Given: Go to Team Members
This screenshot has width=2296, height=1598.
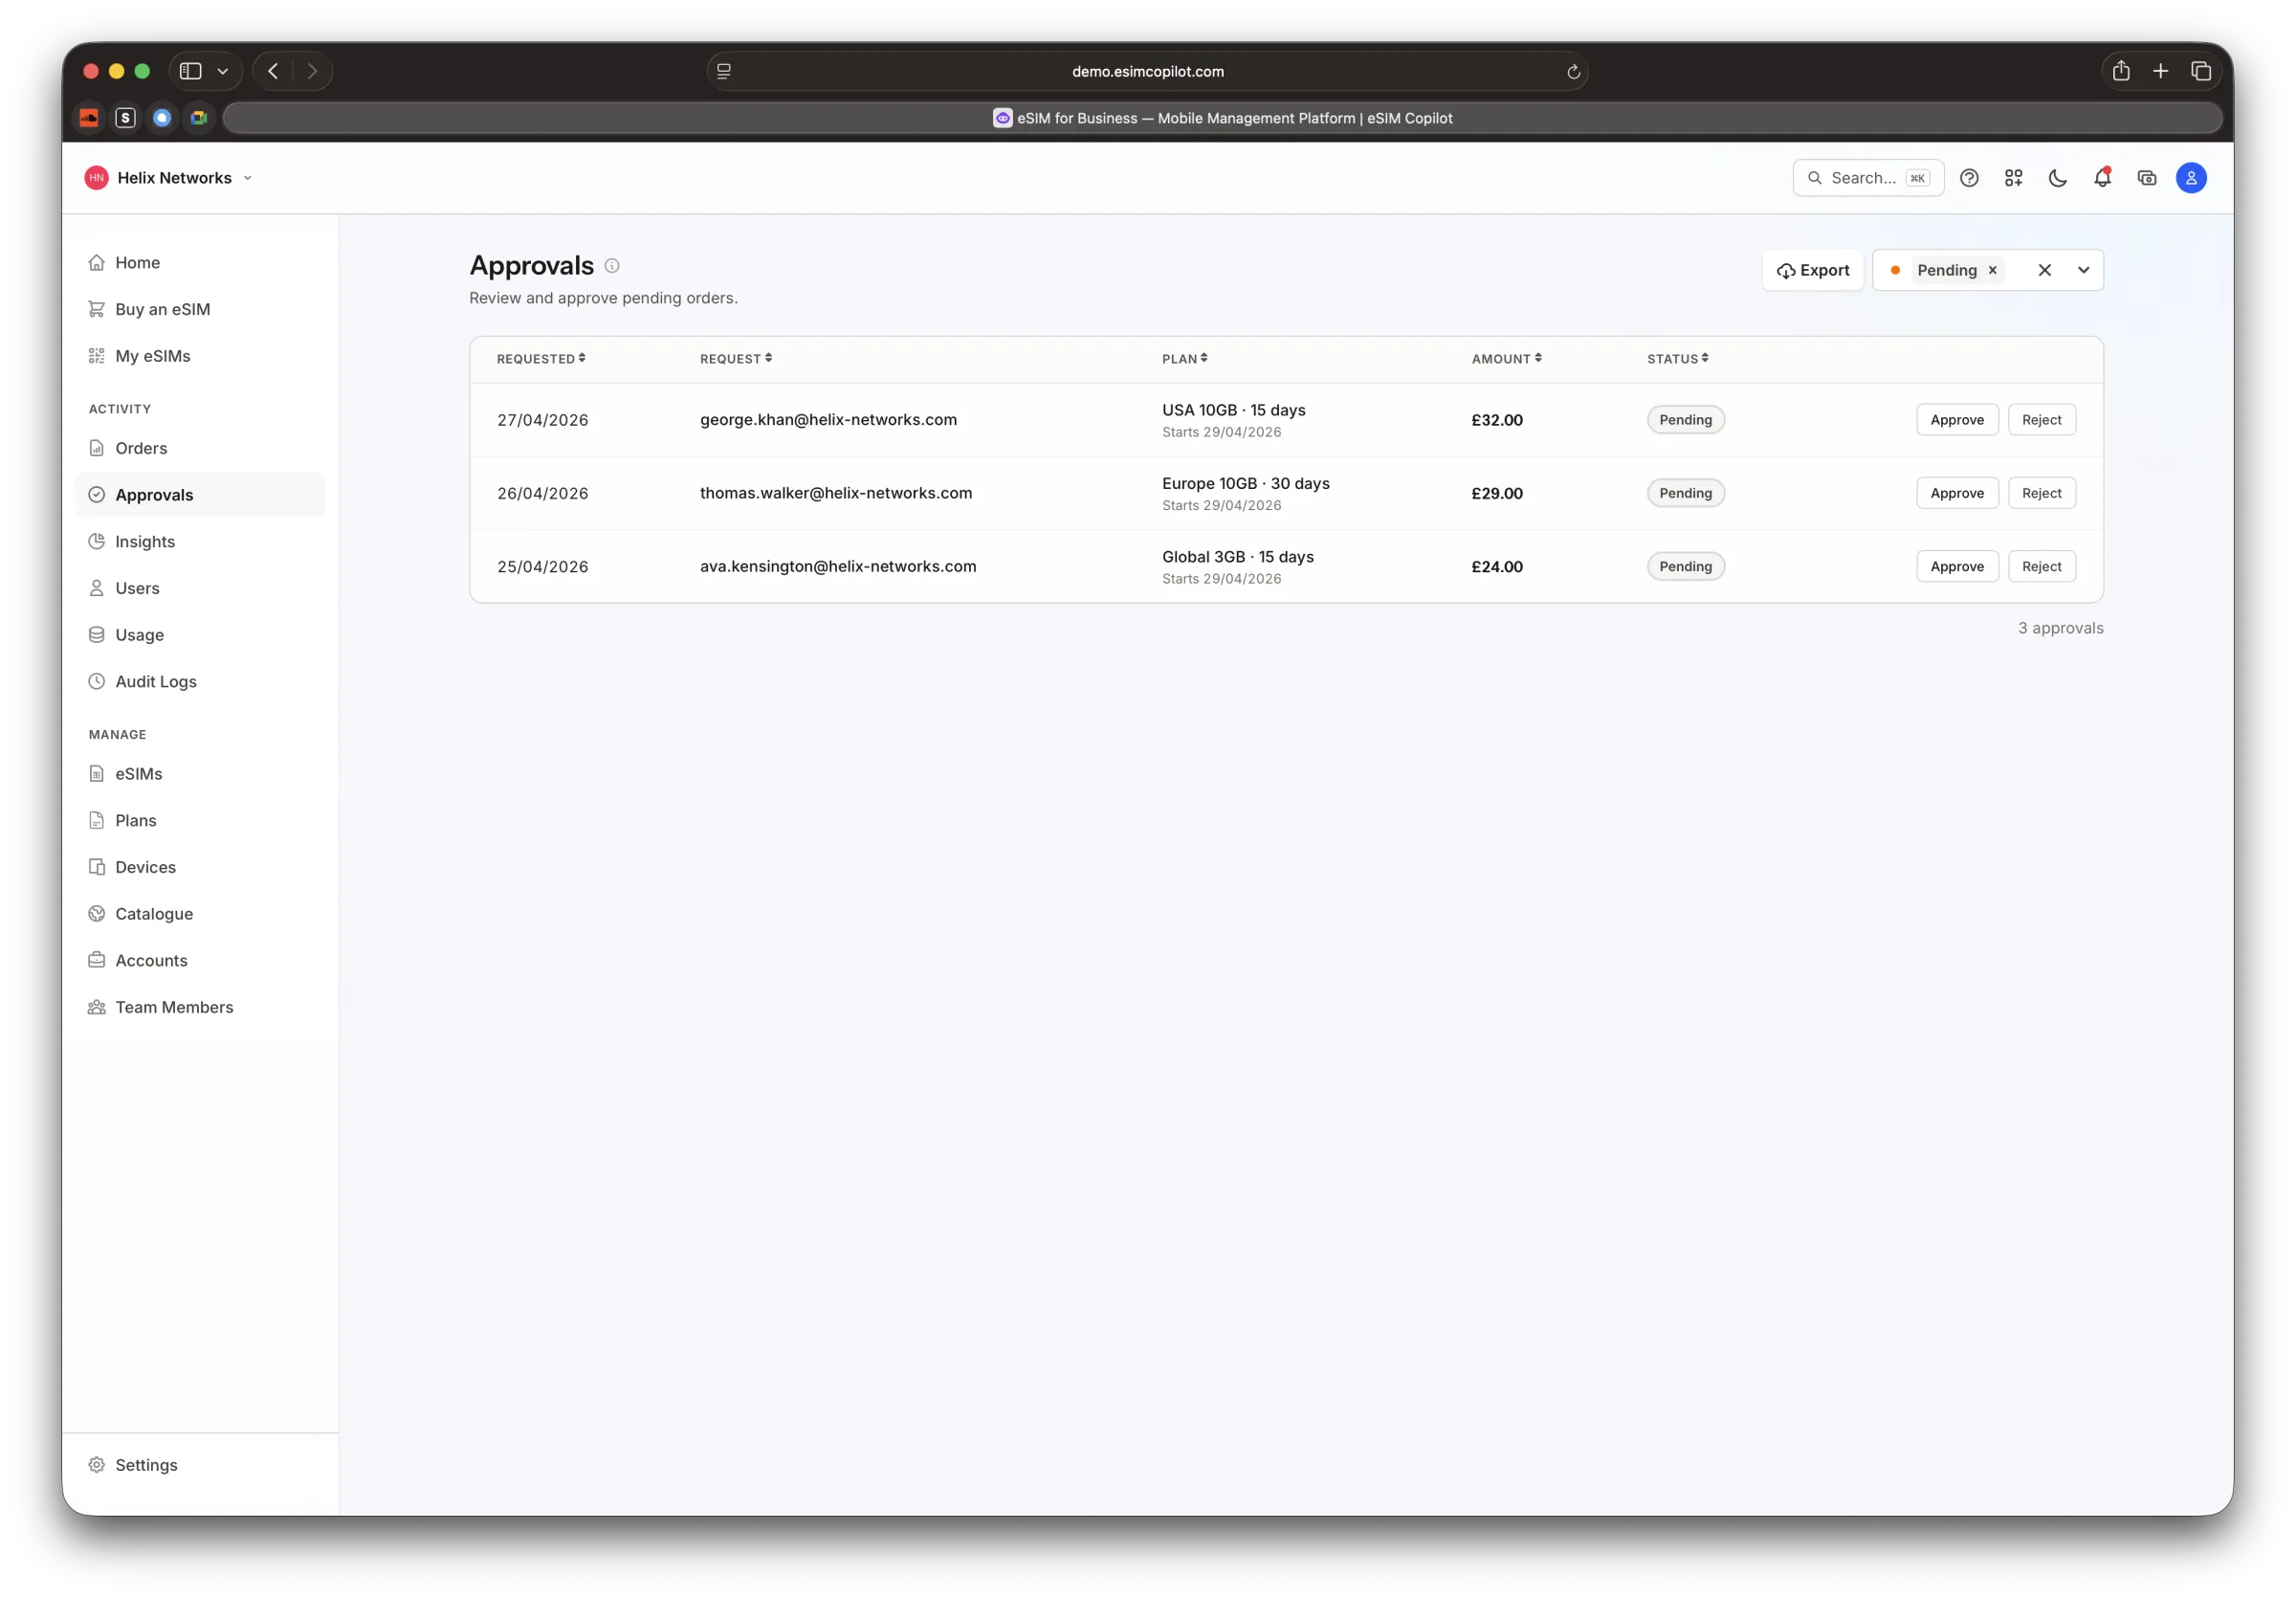Looking at the screenshot, I should [x=200, y=1007].
